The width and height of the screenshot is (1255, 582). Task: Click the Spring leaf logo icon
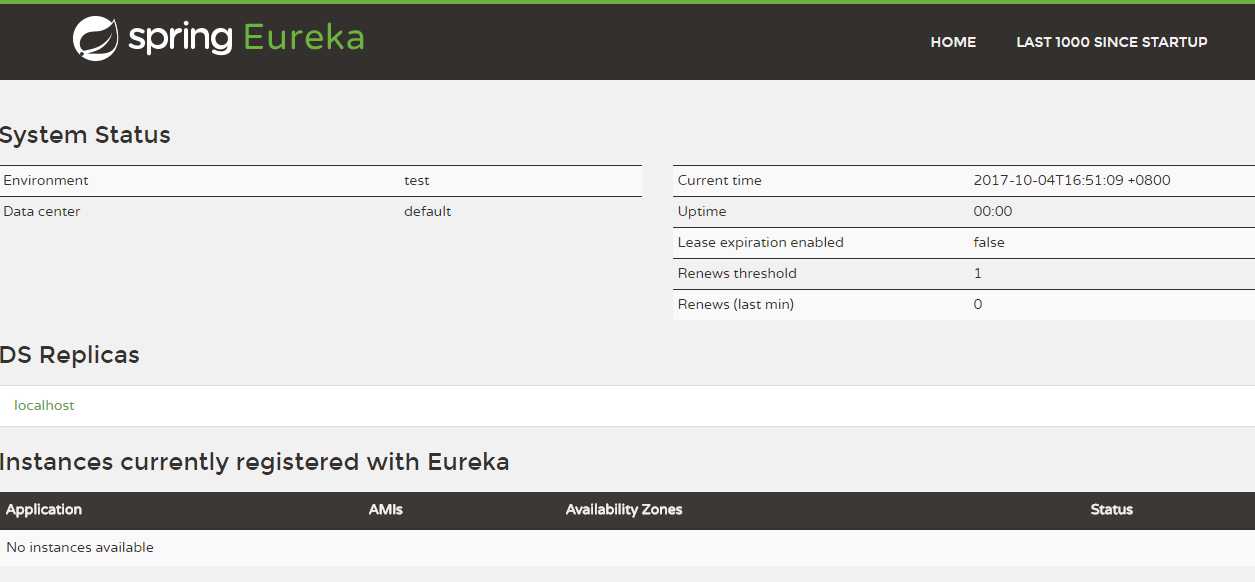coord(96,39)
